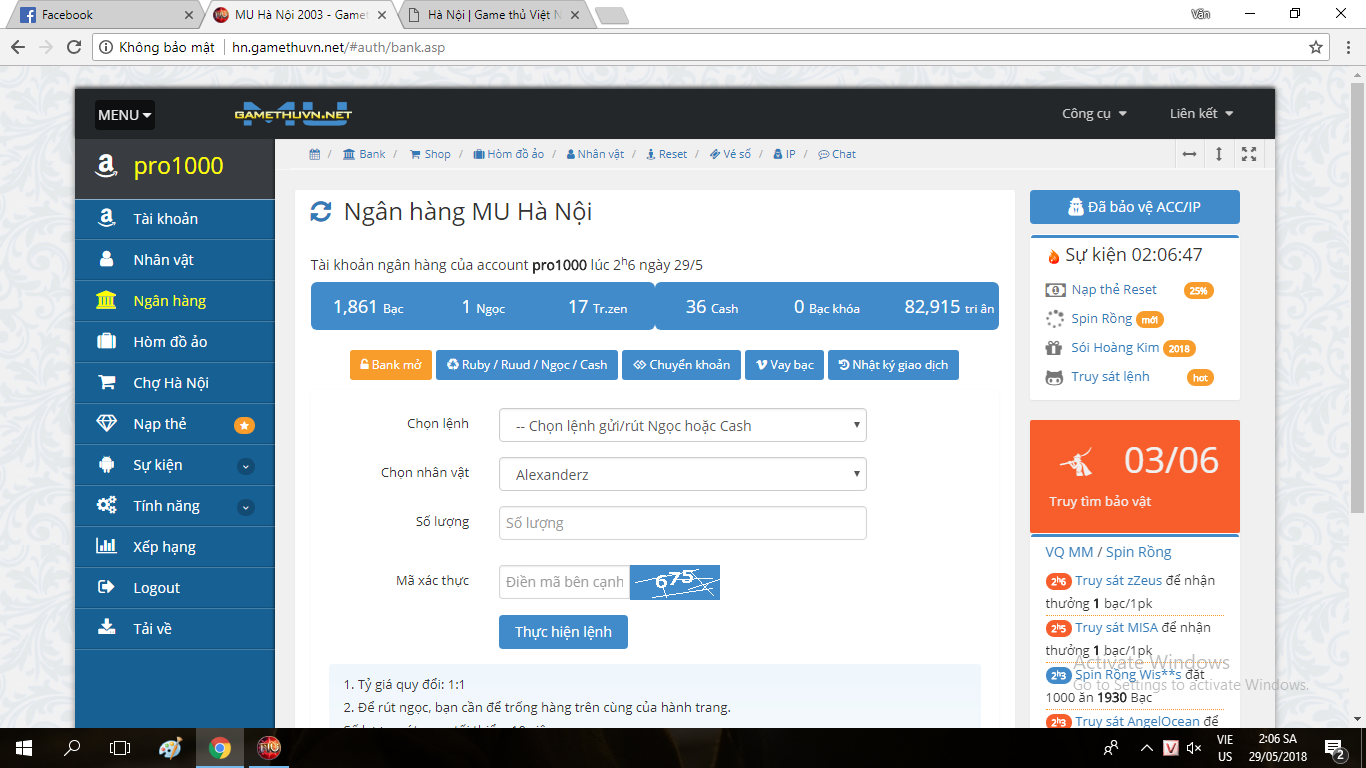This screenshot has height=768, width=1366.
Task: Open Shop link with cart icon
Action: pos(430,154)
